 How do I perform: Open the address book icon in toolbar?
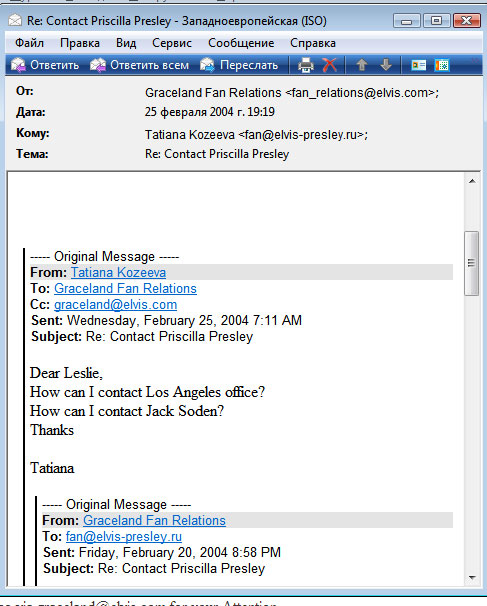[x=419, y=65]
